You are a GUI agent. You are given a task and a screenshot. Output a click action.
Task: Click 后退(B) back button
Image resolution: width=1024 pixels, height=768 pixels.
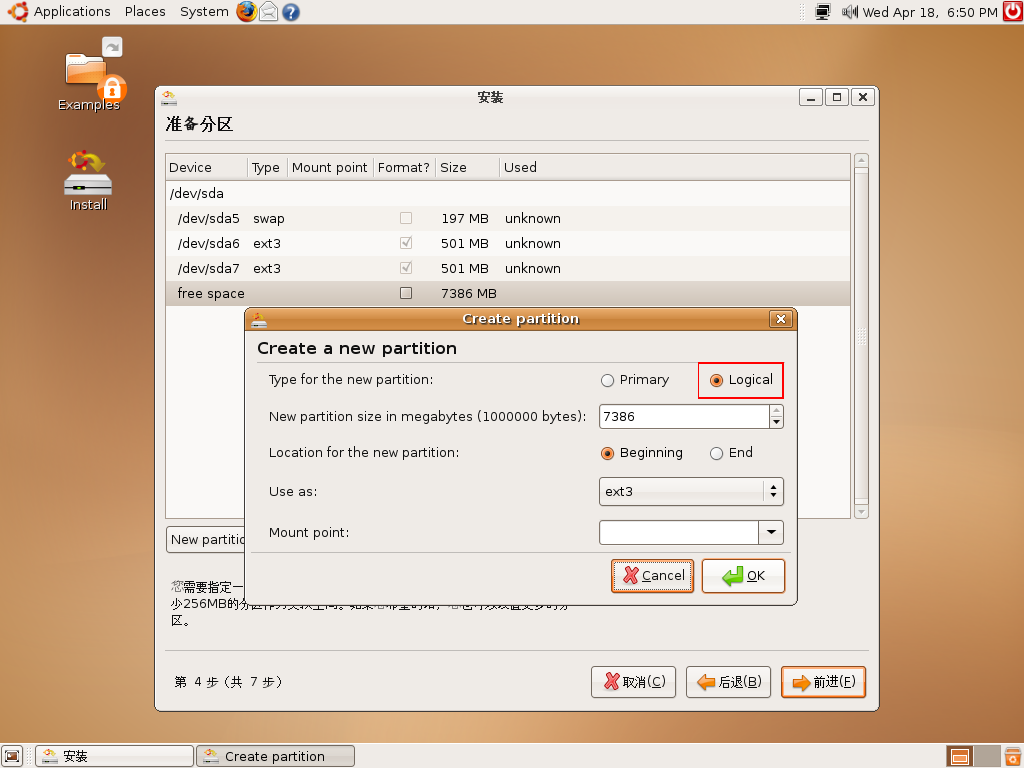point(728,682)
